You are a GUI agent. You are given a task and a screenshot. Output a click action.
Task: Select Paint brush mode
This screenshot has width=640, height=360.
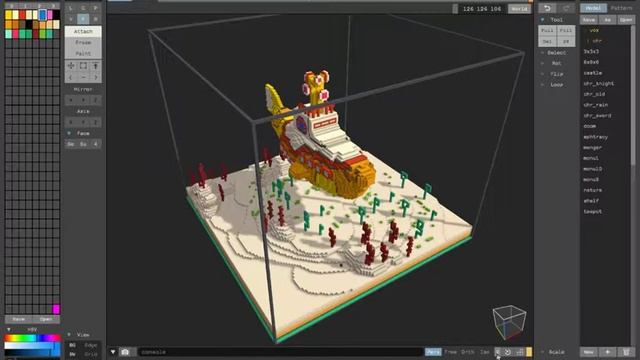pos(83,53)
